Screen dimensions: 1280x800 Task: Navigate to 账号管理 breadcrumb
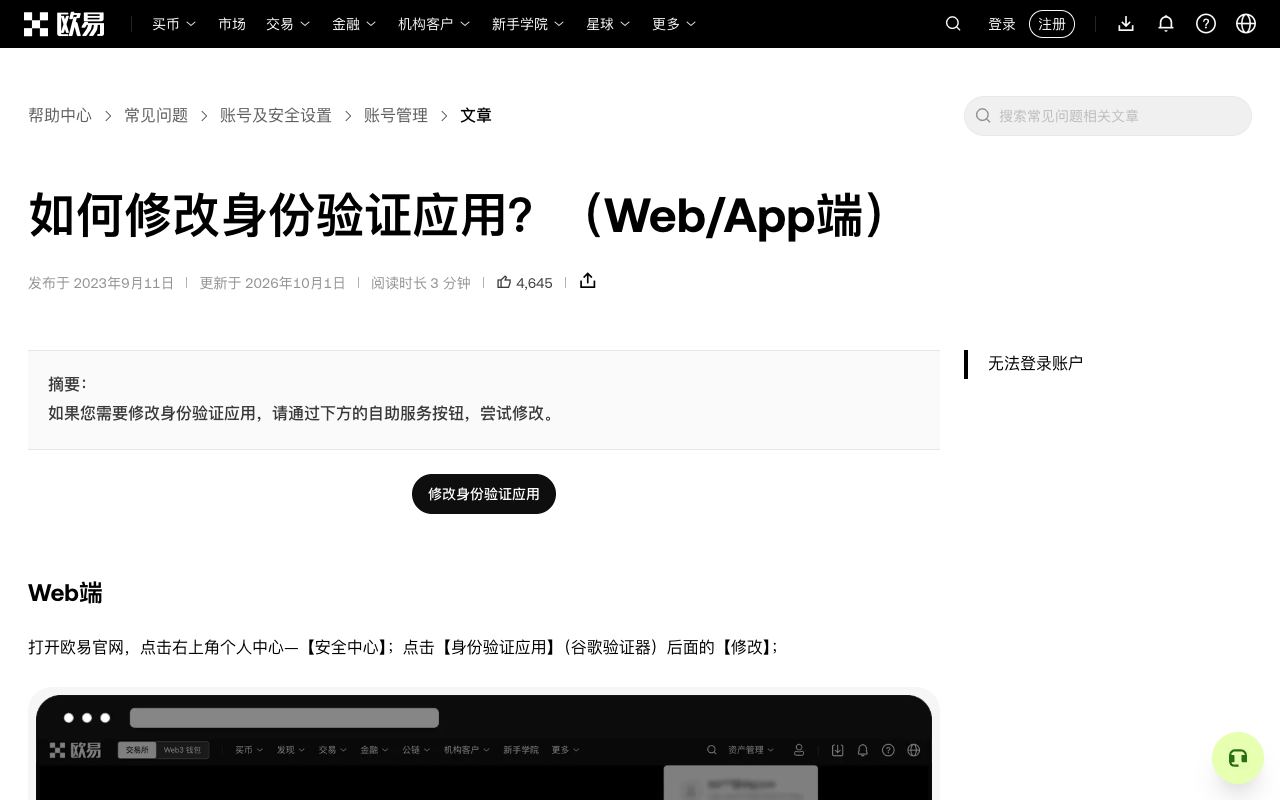tap(396, 116)
